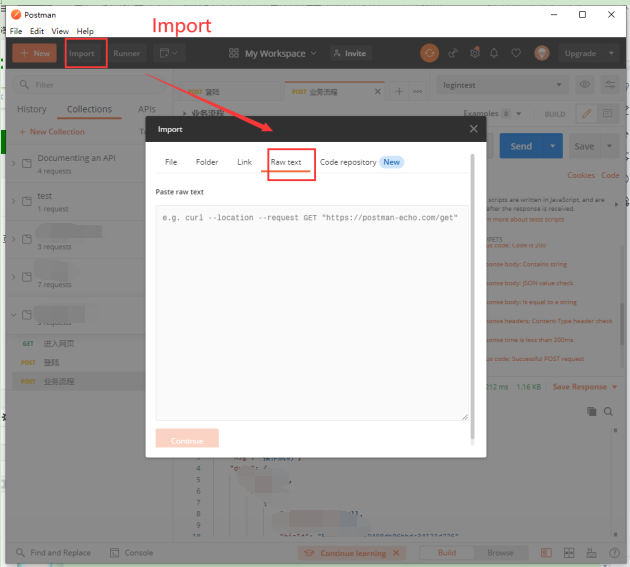The width and height of the screenshot is (630, 567).
Task: Open notifications bell icon
Action: (494, 53)
